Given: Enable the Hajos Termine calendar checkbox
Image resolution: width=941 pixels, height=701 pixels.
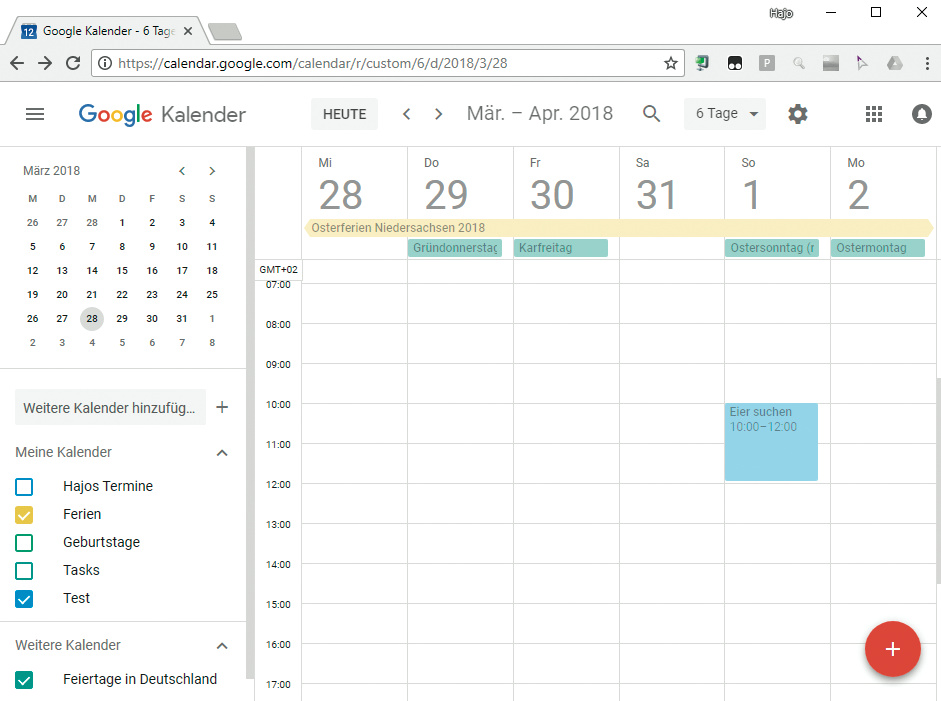Looking at the screenshot, I should pos(25,487).
